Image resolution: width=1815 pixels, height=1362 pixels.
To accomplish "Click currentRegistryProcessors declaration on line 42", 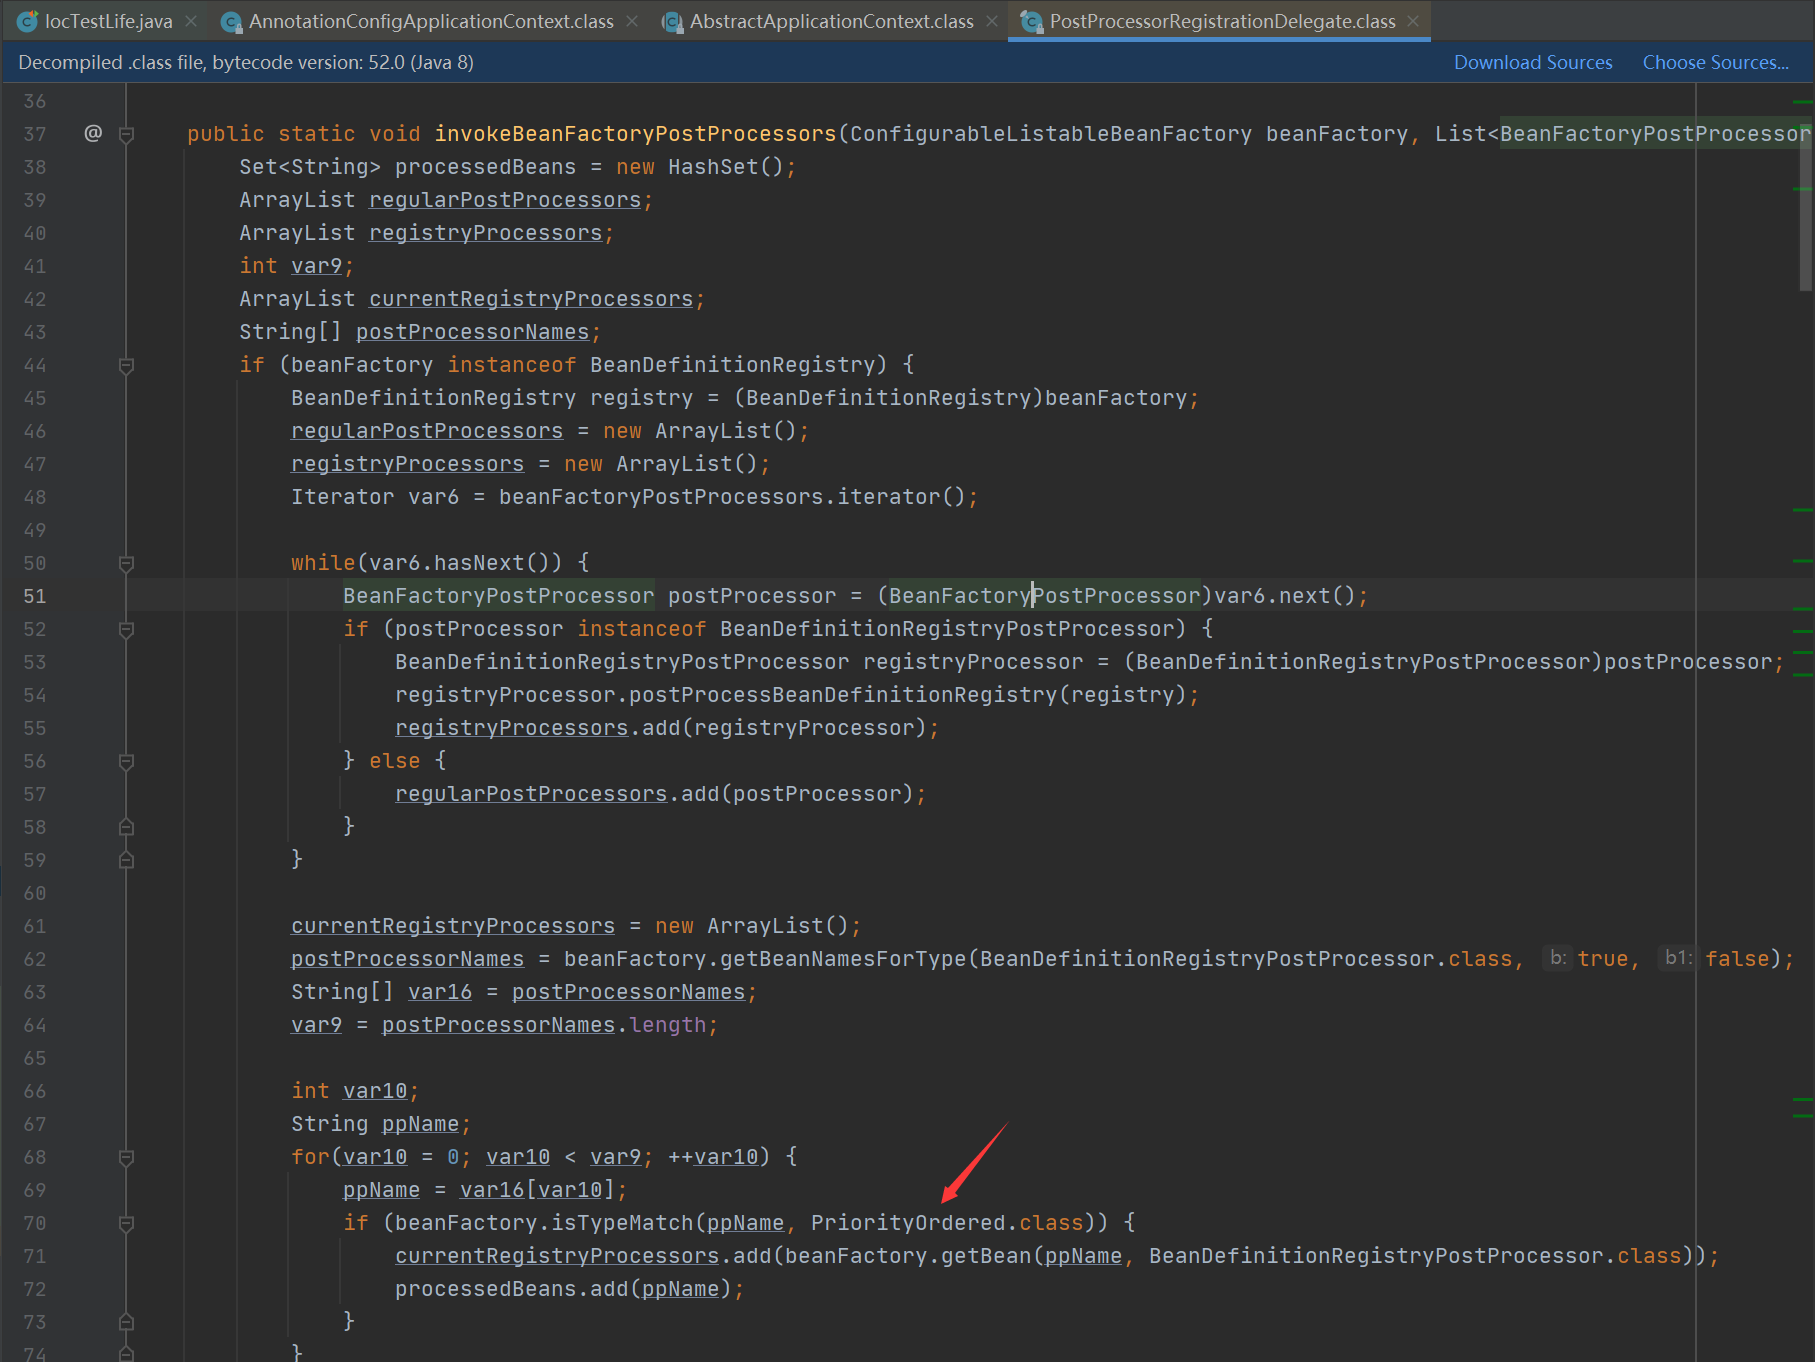I will point(531,299).
